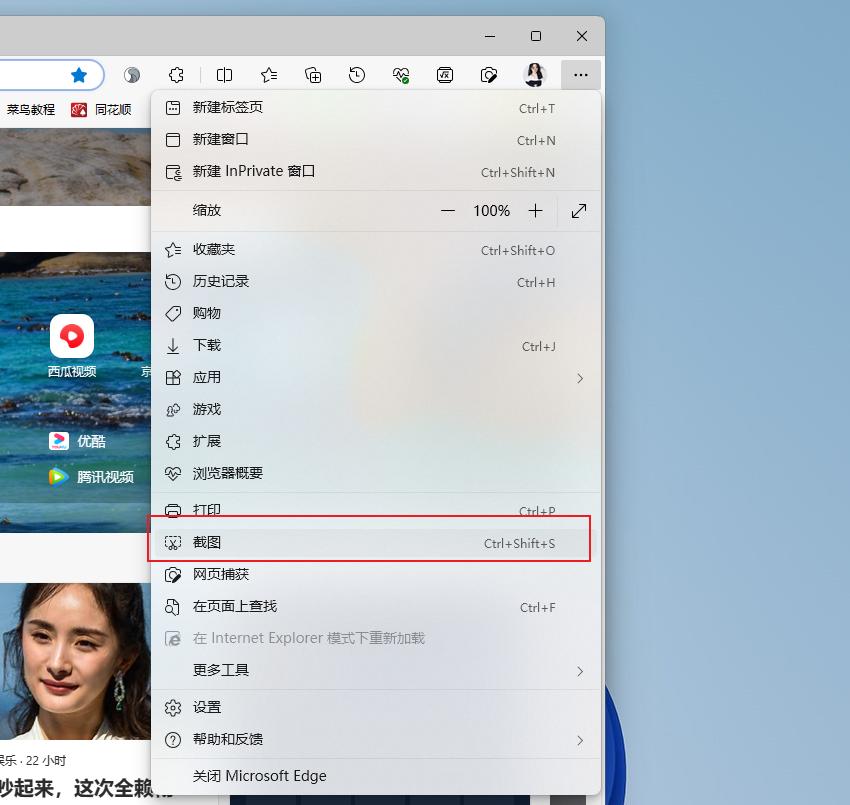Open the 西瓜视频 shortcut icon
The width and height of the screenshot is (850, 805).
pos(71,336)
